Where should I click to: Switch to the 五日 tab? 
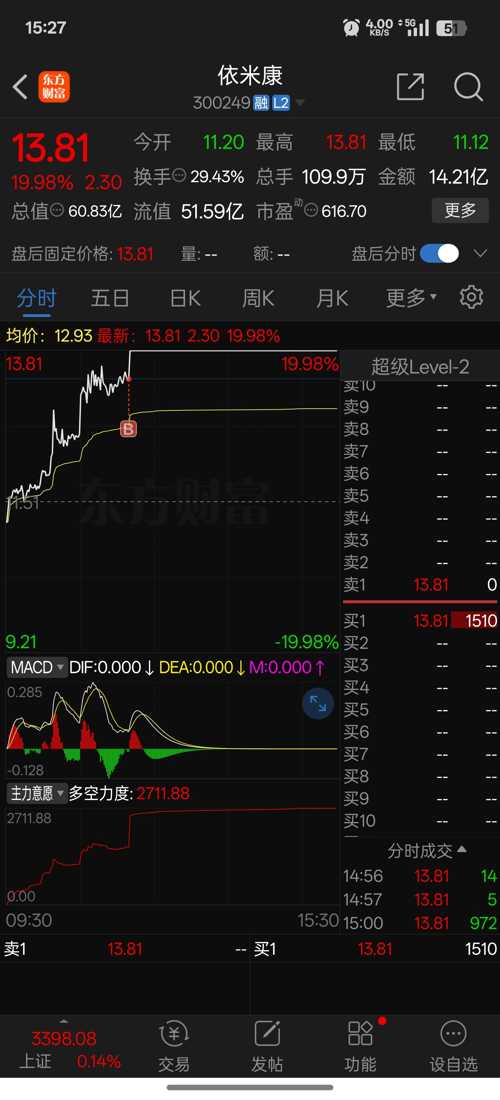coord(110,298)
